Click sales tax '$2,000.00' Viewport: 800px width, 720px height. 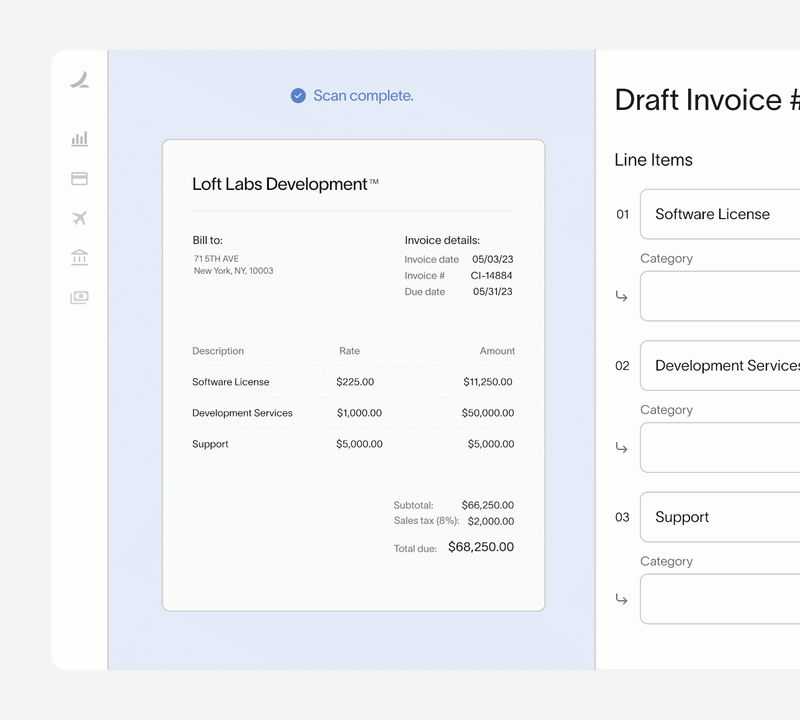click(491, 521)
